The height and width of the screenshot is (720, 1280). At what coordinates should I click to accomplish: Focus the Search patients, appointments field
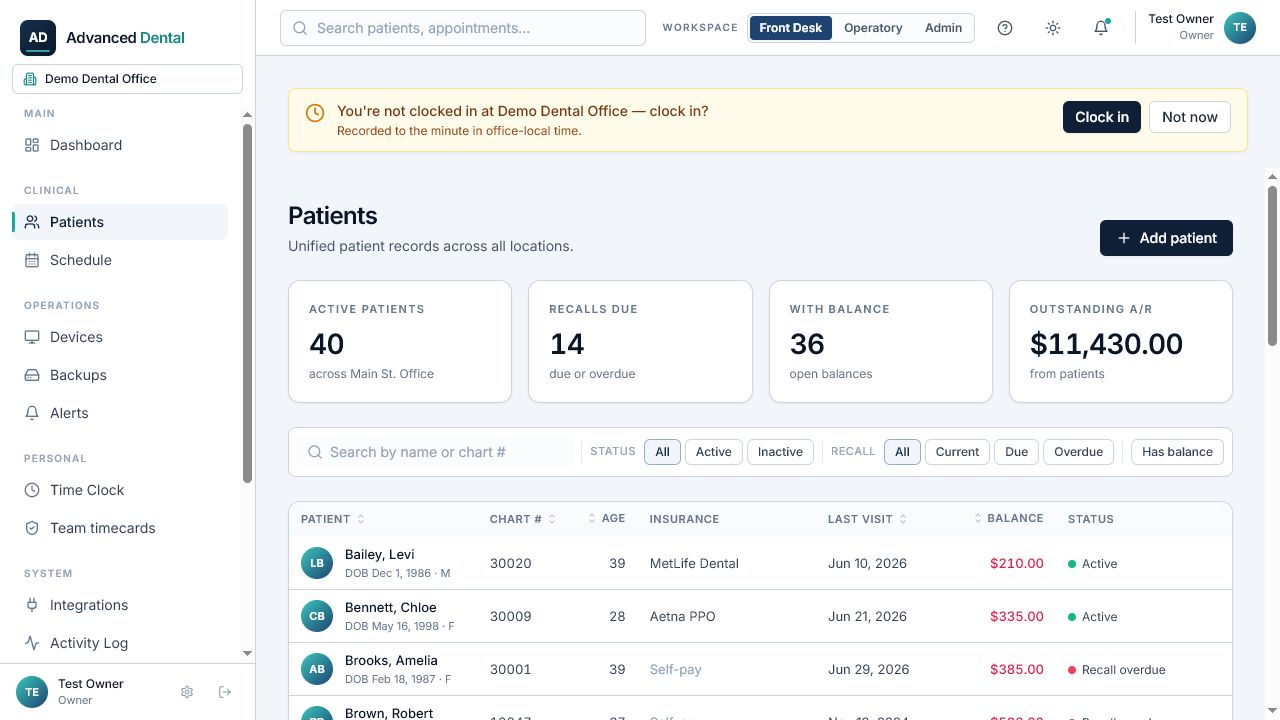pos(463,28)
